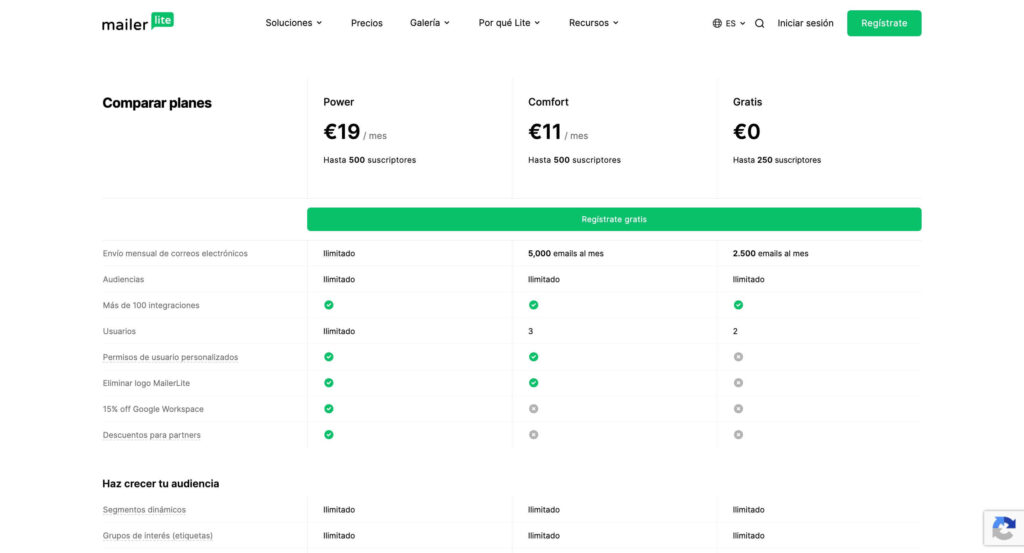Click Comfort grey cross for 15% off Google Workspace
1024x553 pixels.
tap(534, 409)
